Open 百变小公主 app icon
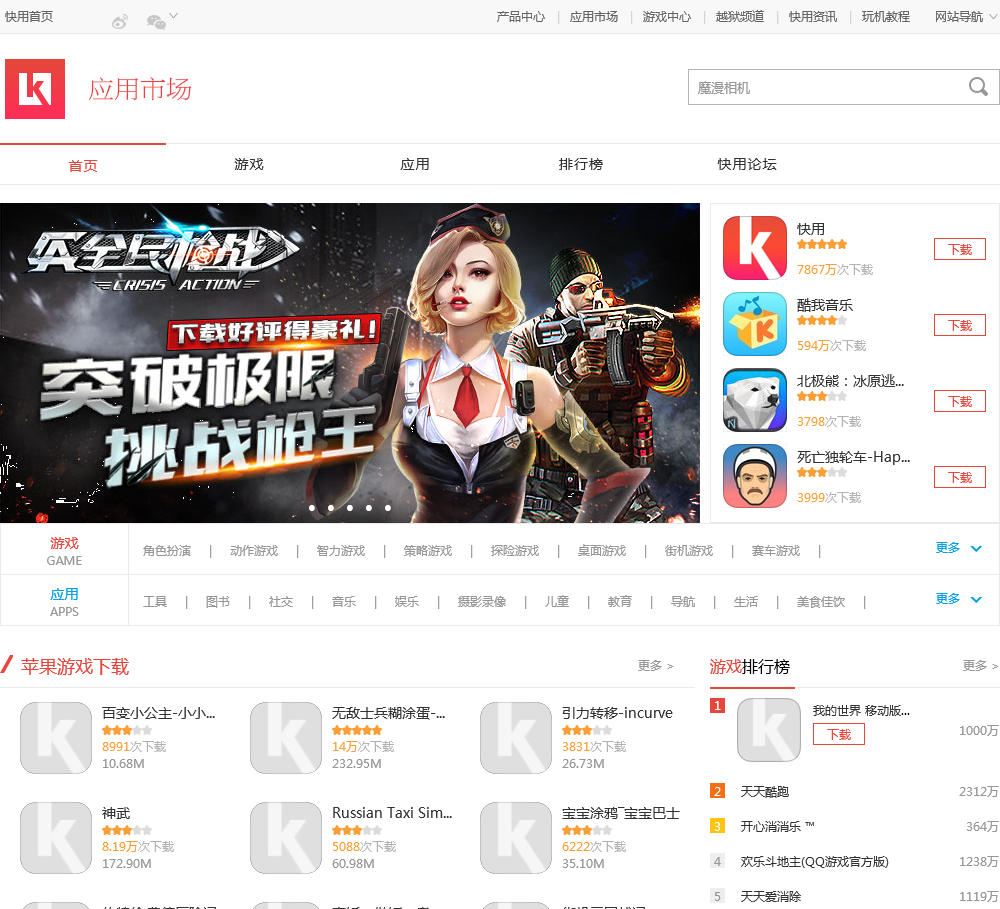This screenshot has height=909, width=1000. [56, 738]
